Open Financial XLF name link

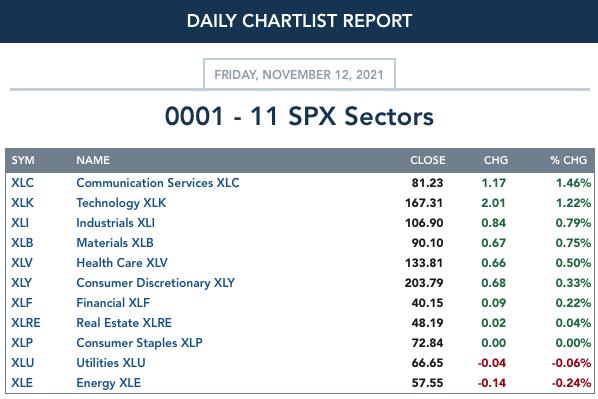coord(113,302)
